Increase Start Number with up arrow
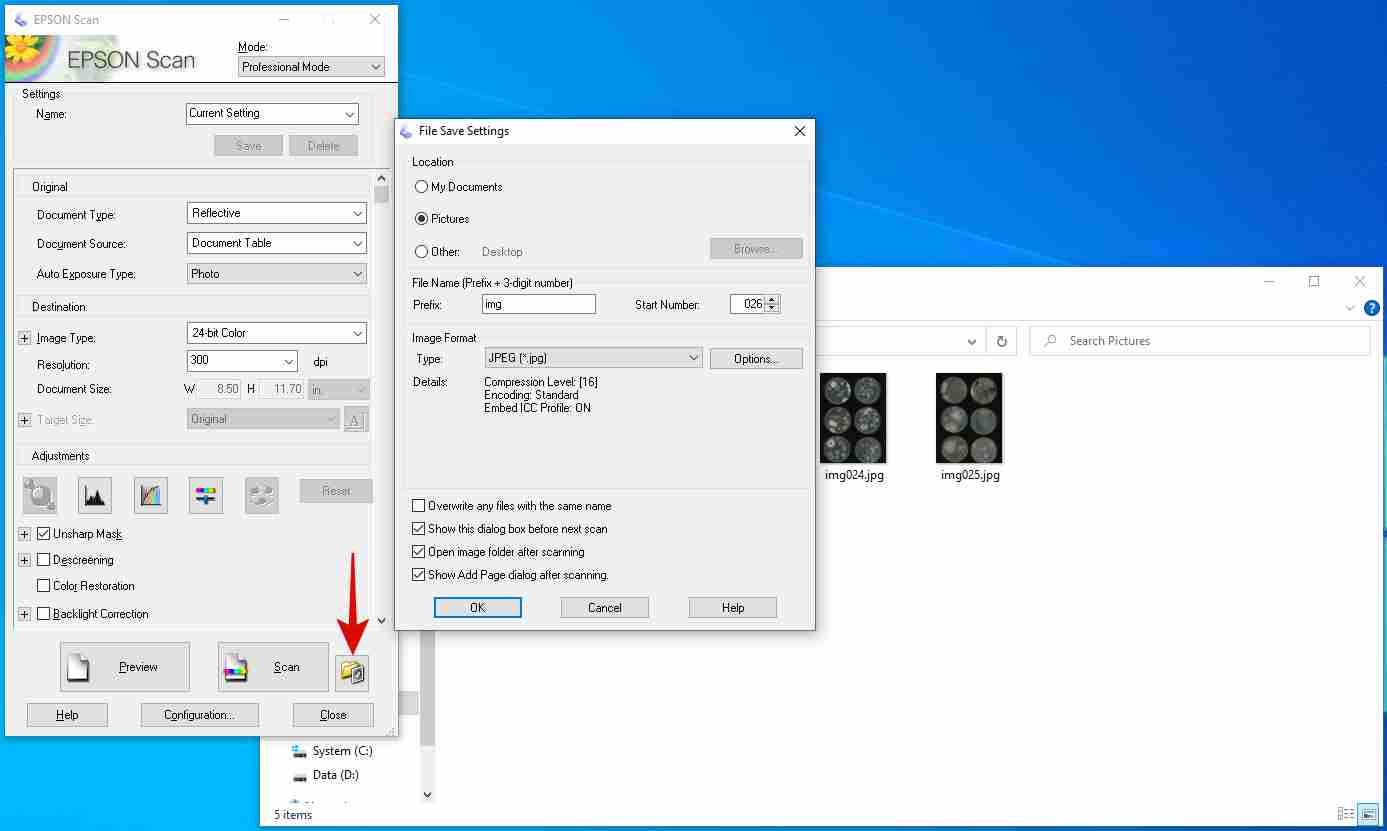This screenshot has width=1387, height=831. (772, 299)
